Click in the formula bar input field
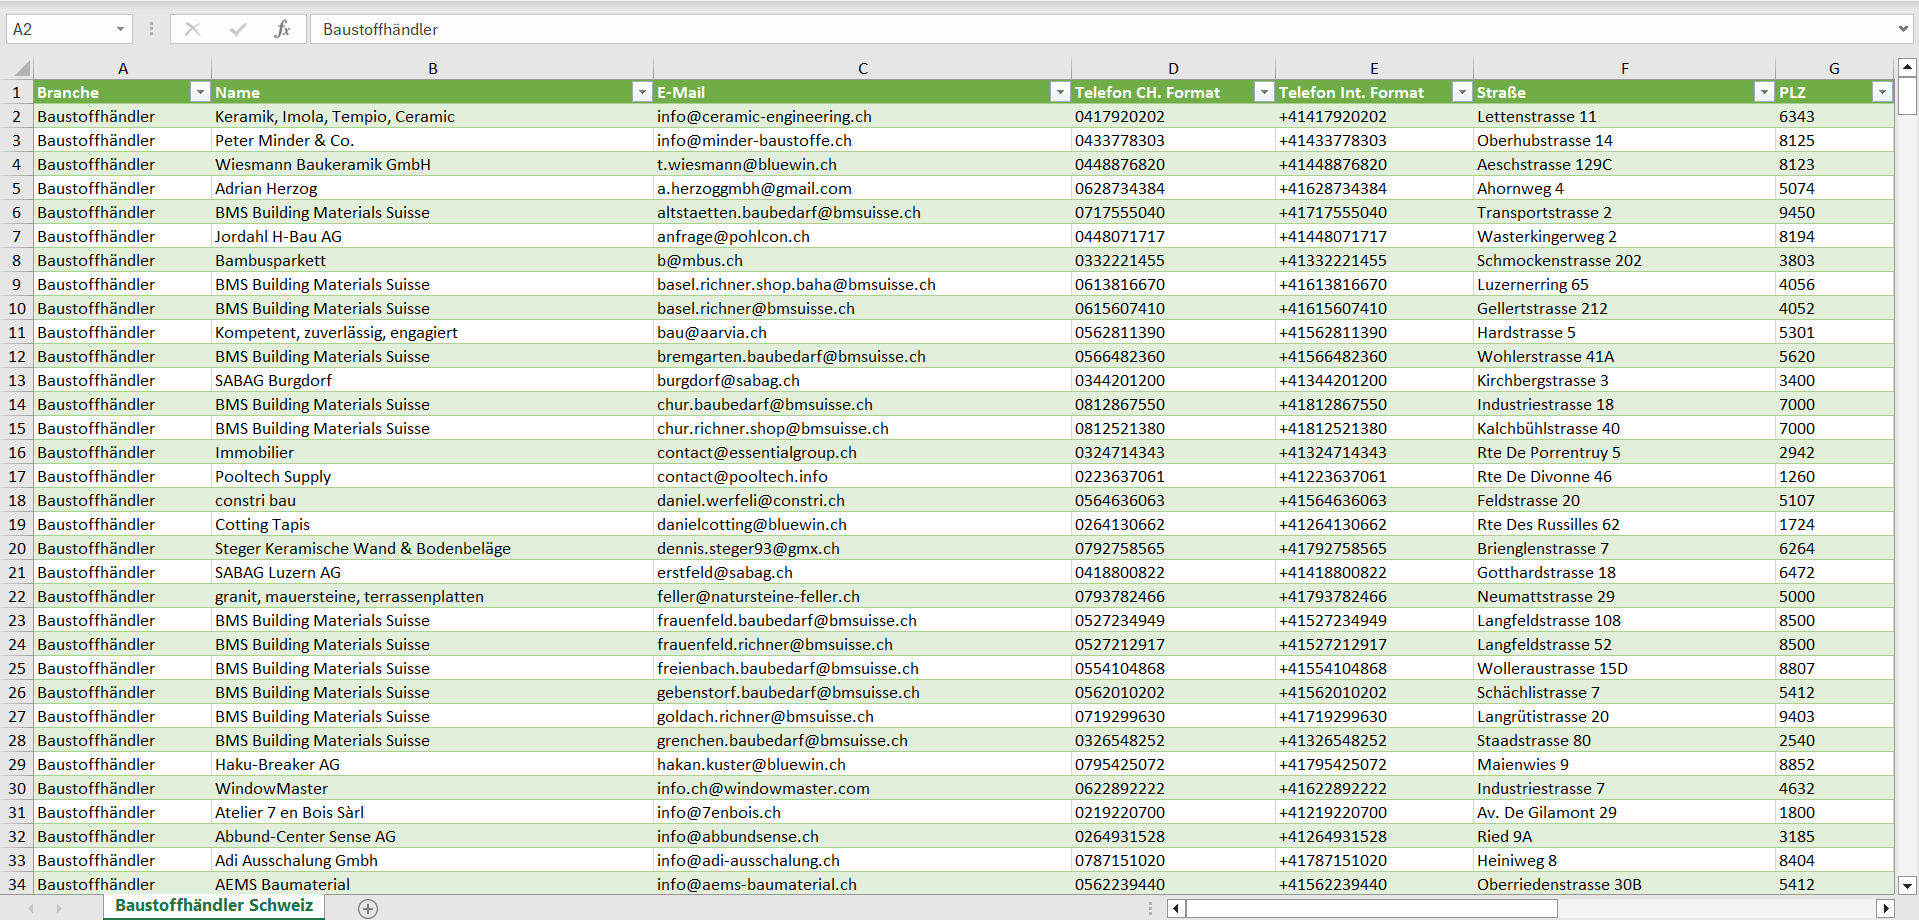Screen dimensions: 1919x920 pyautogui.click(x=1100, y=29)
